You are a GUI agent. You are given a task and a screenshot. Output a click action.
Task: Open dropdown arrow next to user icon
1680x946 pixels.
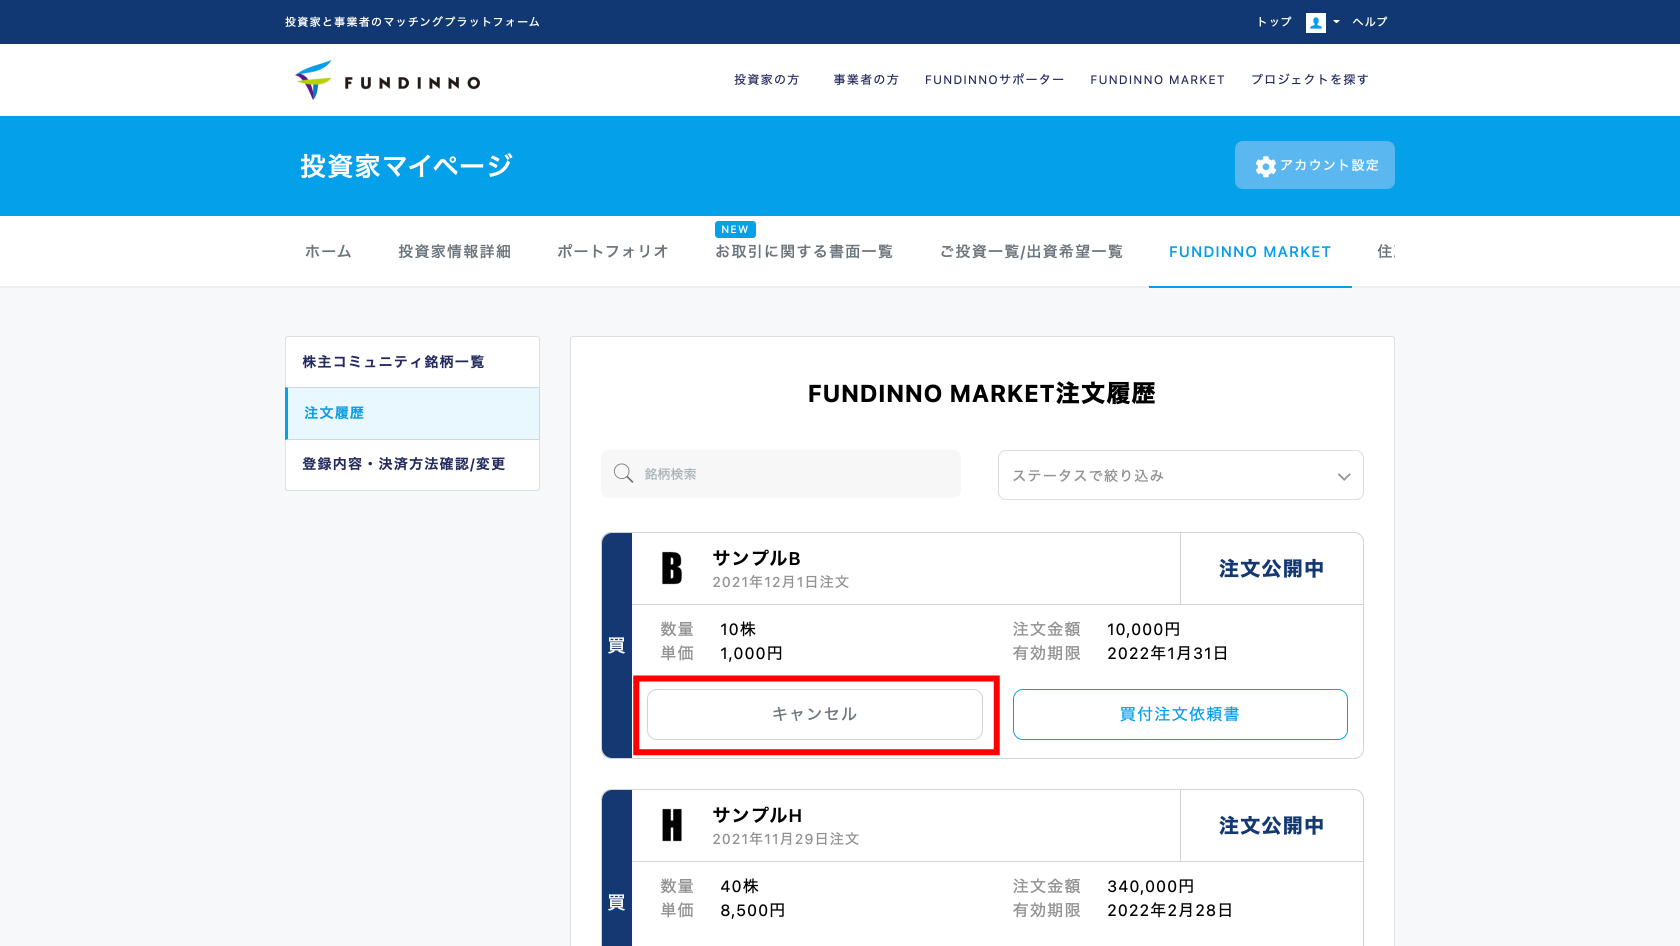(x=1337, y=22)
